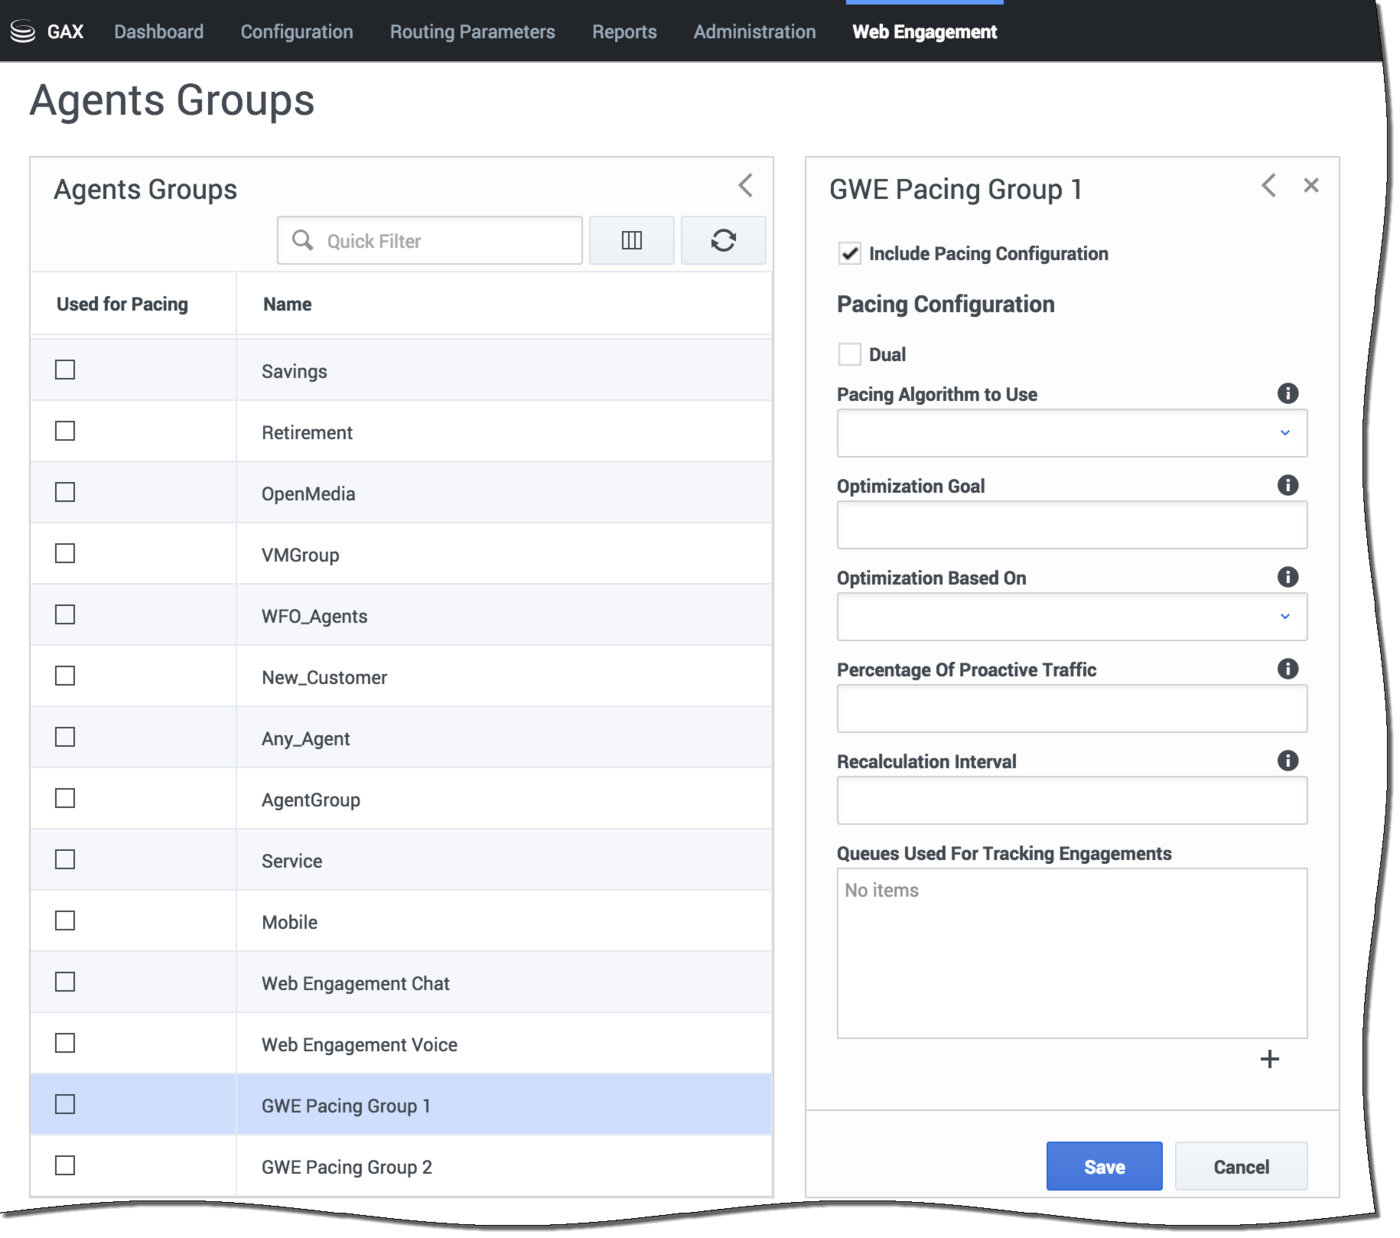Enable the Dual checkbox
Screen dimensions: 1400x1238
850,354
